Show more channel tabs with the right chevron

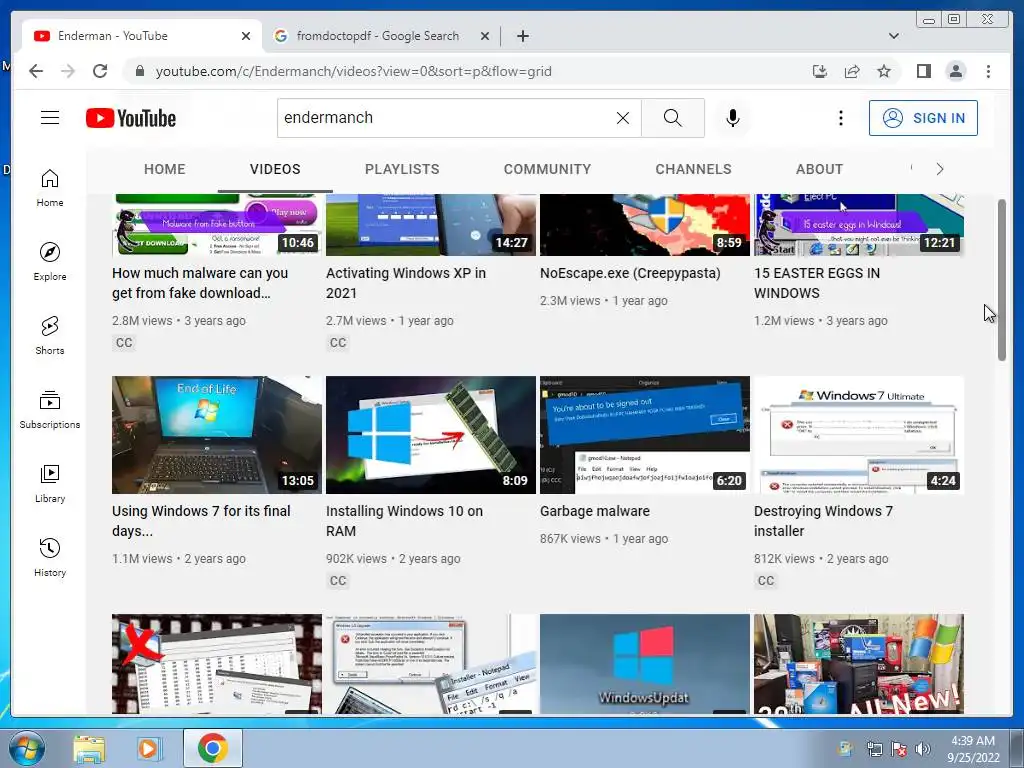tap(940, 169)
